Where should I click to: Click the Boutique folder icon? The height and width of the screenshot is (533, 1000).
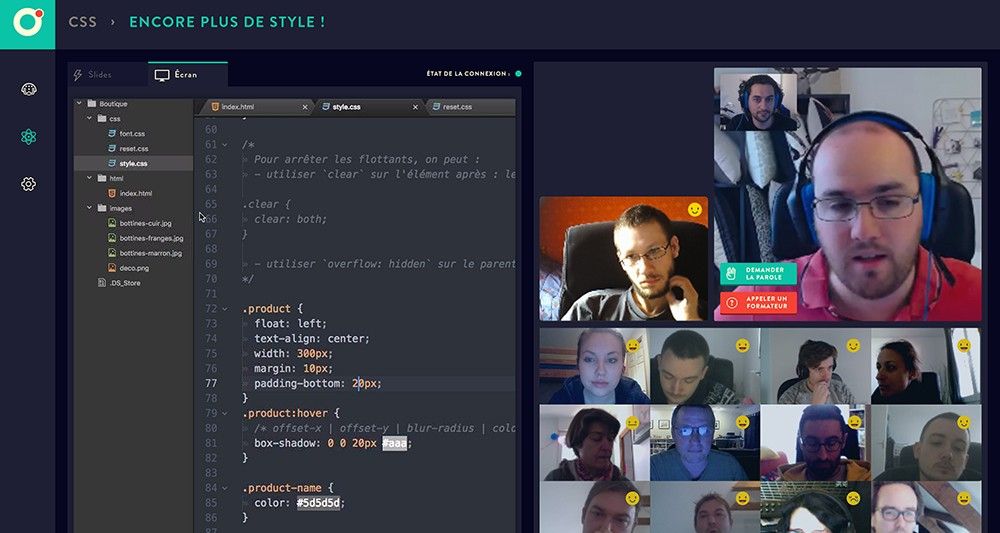pos(92,103)
